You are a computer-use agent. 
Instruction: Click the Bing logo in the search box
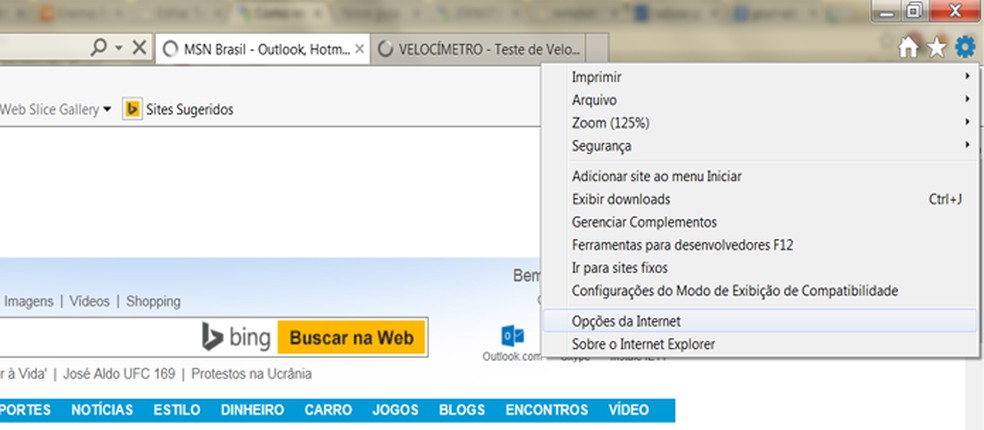(236, 338)
